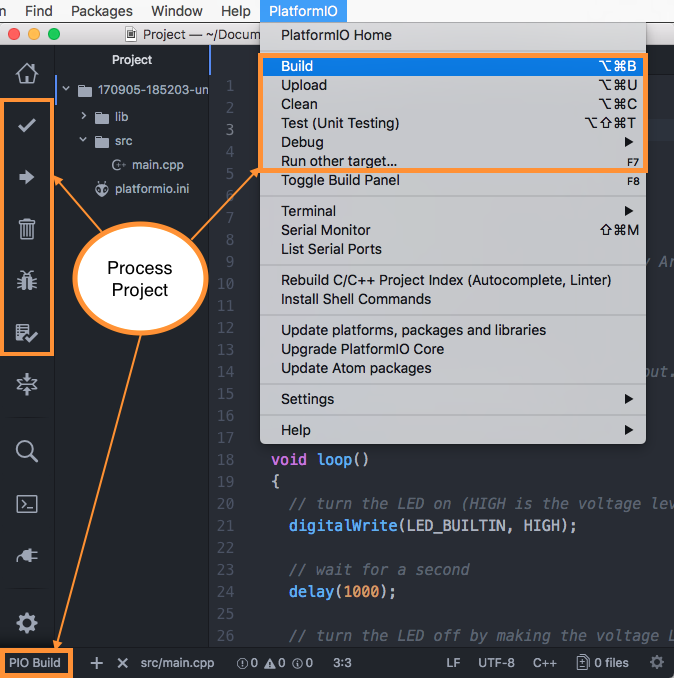Viewport: 674px width, 678px height.
Task: Click the Run other target checklist icon
Action: click(27, 333)
